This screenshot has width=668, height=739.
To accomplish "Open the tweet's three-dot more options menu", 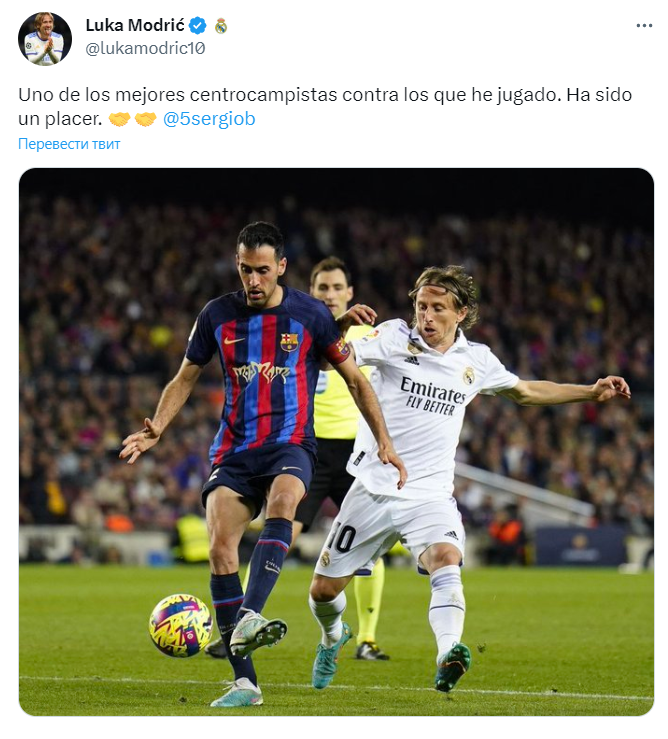I will [x=644, y=25].
